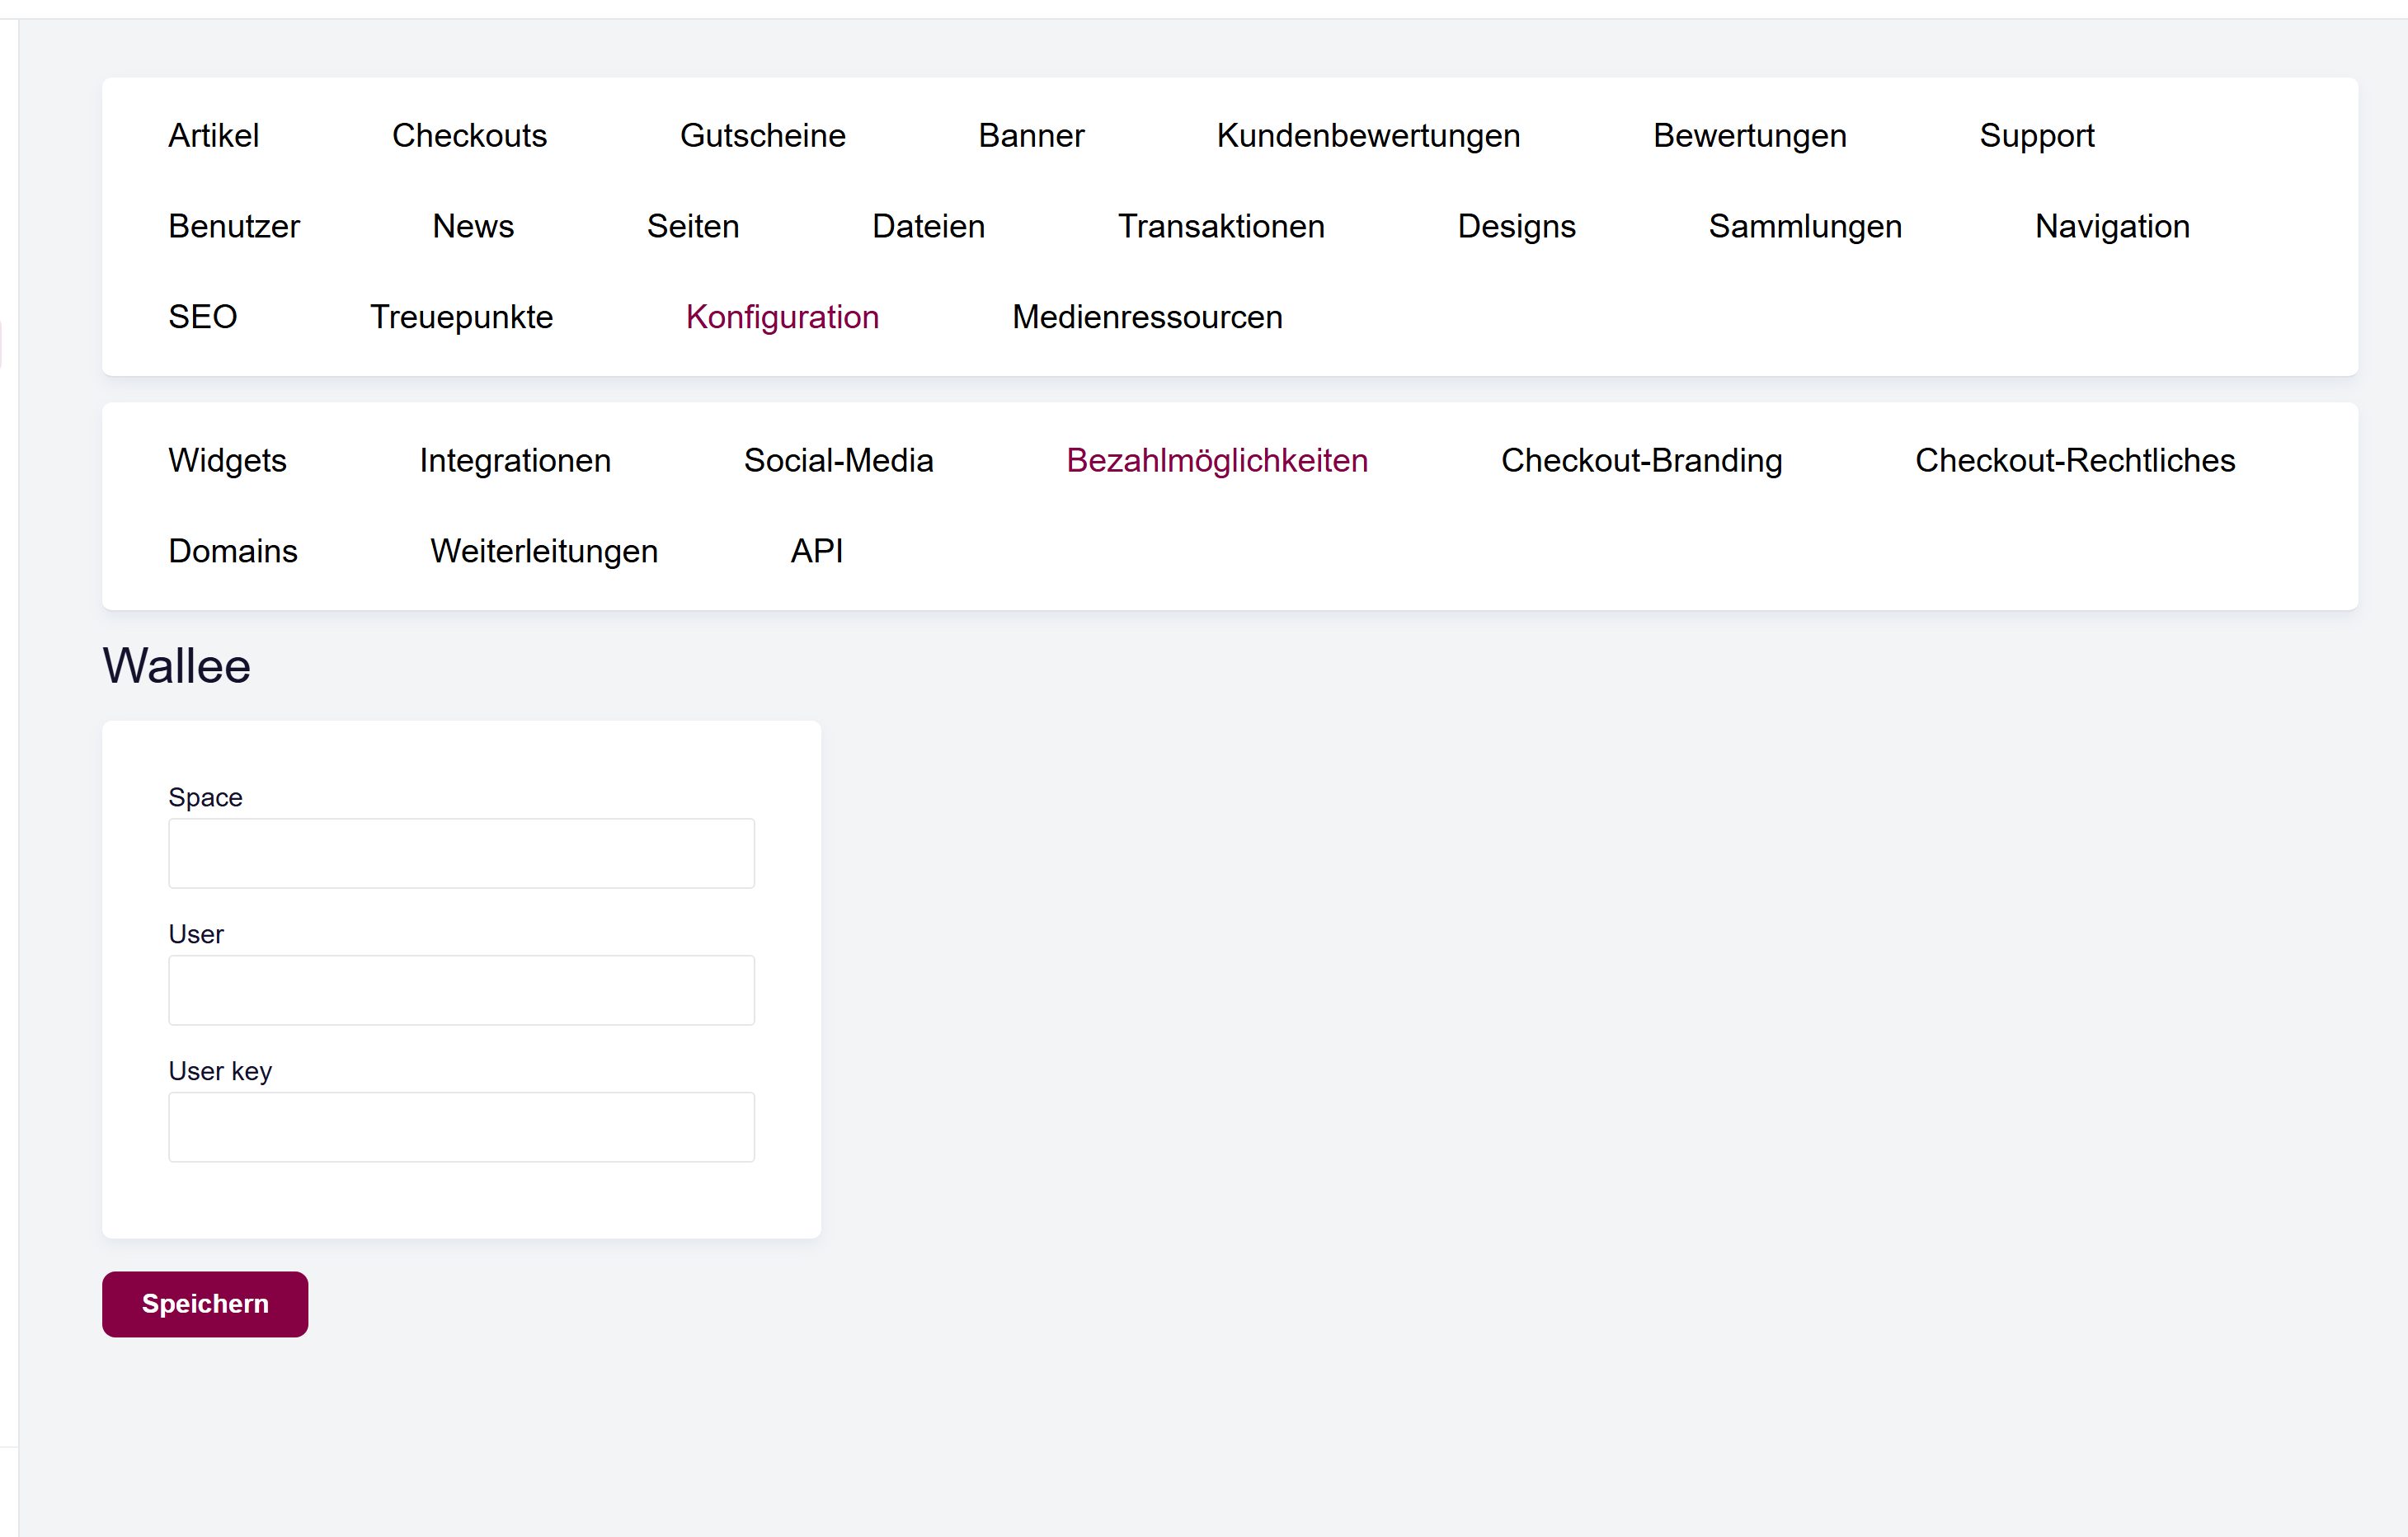Image resolution: width=2408 pixels, height=1537 pixels.
Task: Select the SEO tab
Action: tap(203, 317)
